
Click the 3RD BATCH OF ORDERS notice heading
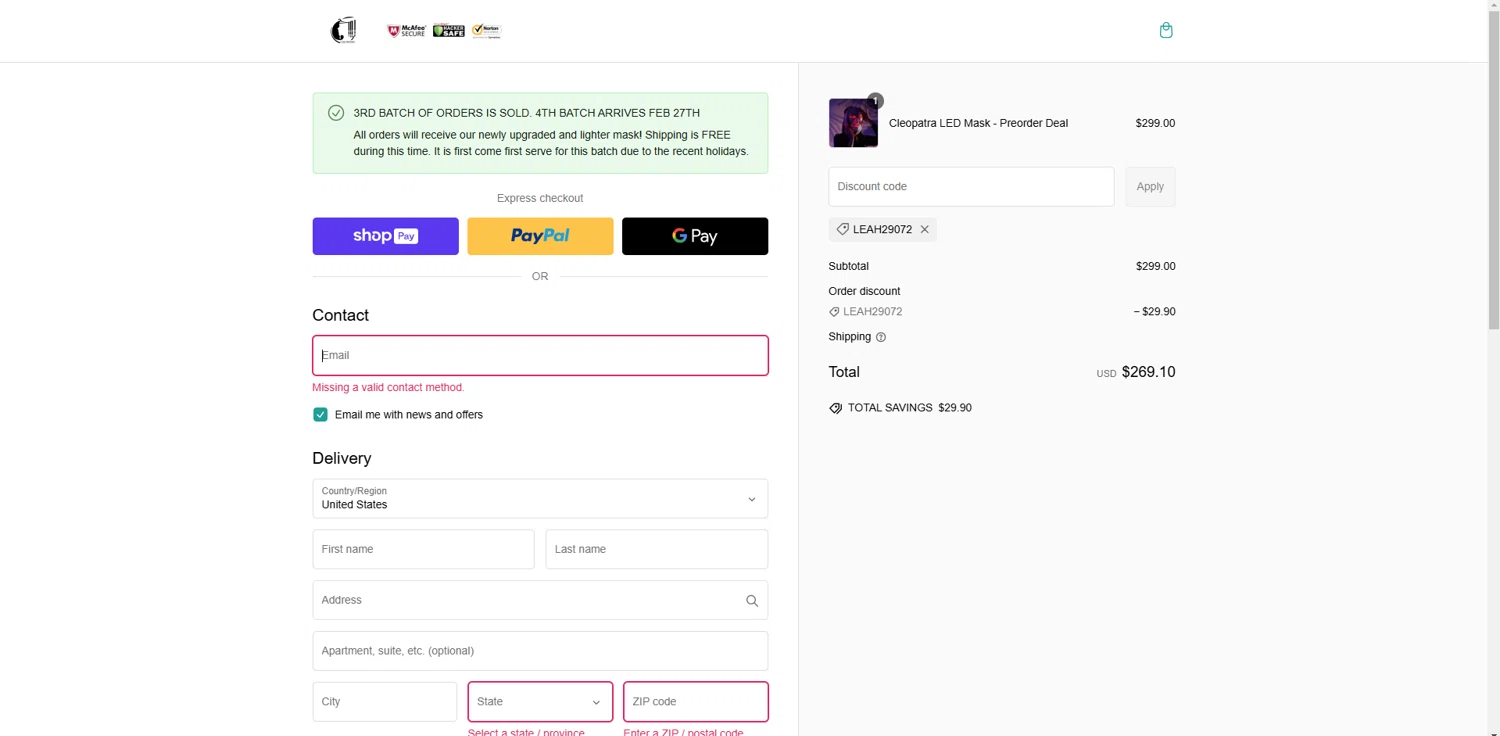click(526, 113)
